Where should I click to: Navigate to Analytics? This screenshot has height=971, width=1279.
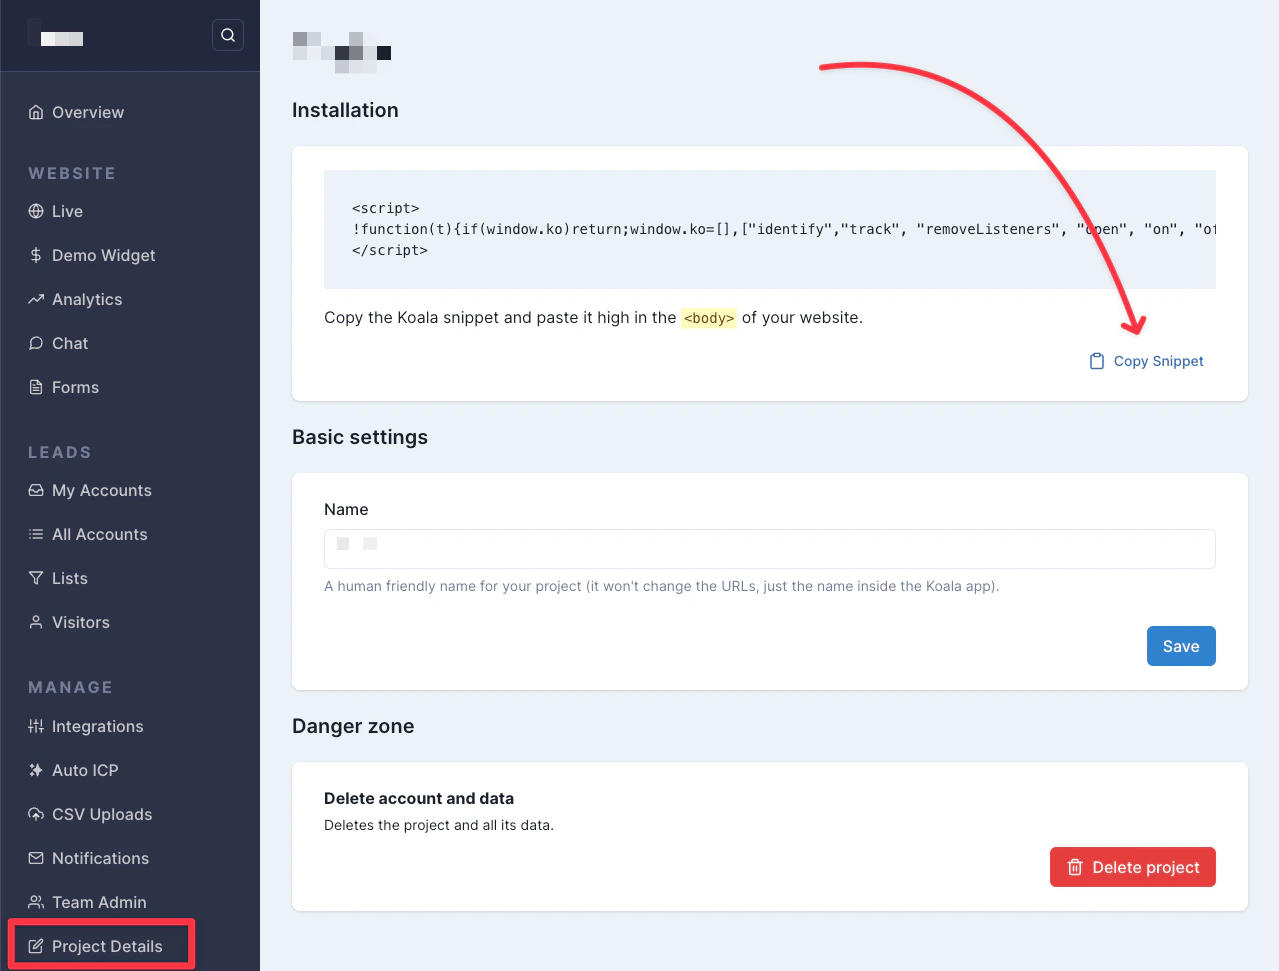tap(87, 299)
